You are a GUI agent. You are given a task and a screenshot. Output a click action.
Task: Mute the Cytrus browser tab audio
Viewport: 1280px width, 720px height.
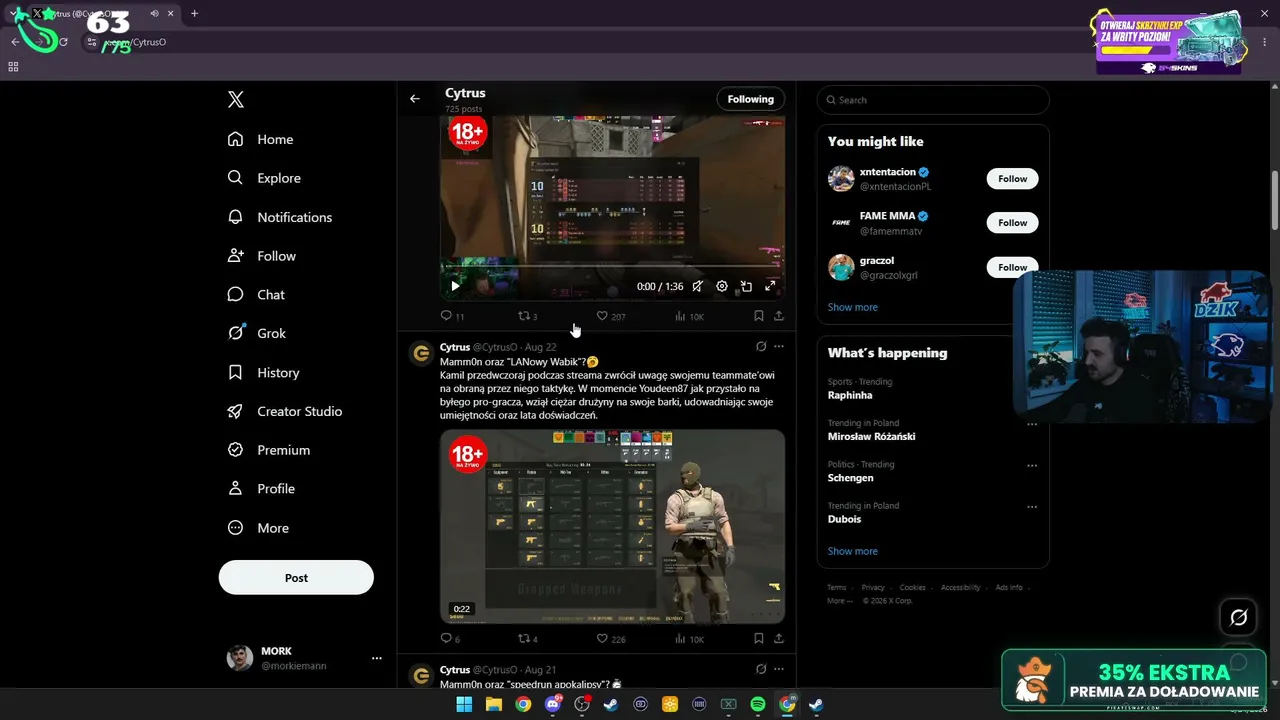tap(154, 14)
